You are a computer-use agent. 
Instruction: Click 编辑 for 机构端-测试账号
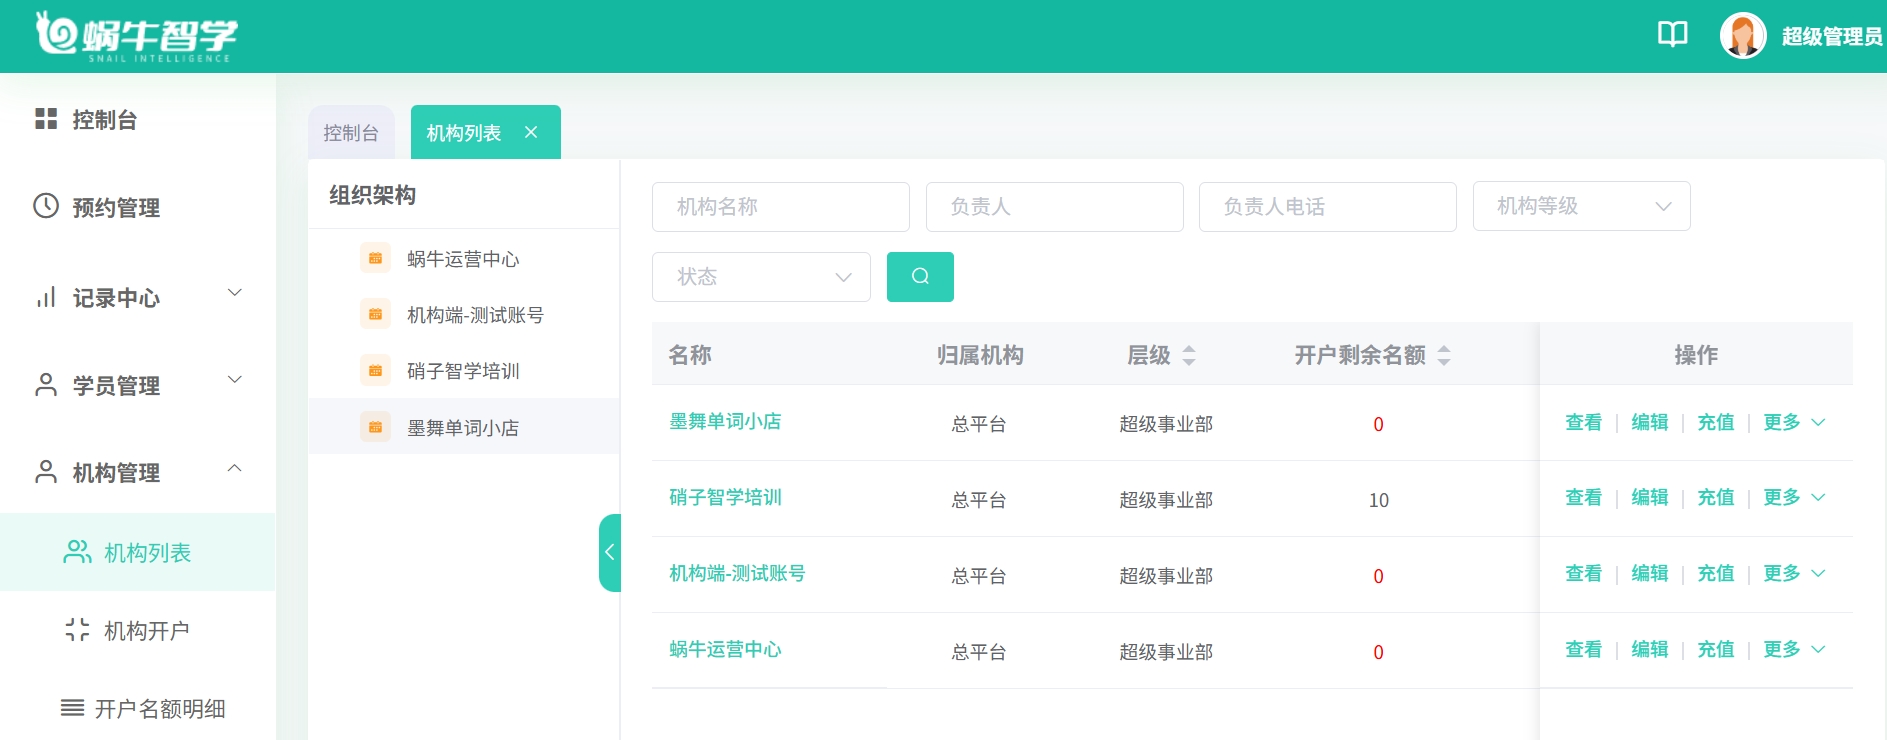click(1649, 573)
